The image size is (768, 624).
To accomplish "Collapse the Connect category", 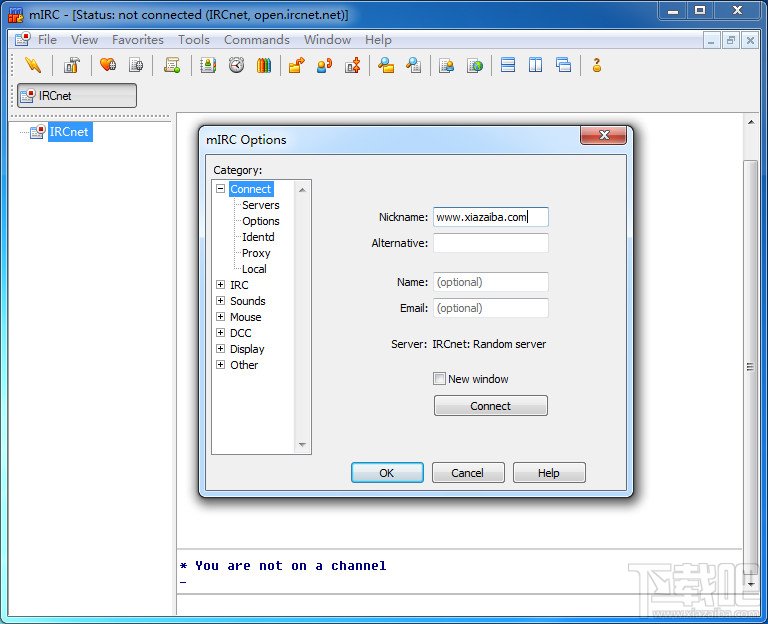I will coord(220,189).
